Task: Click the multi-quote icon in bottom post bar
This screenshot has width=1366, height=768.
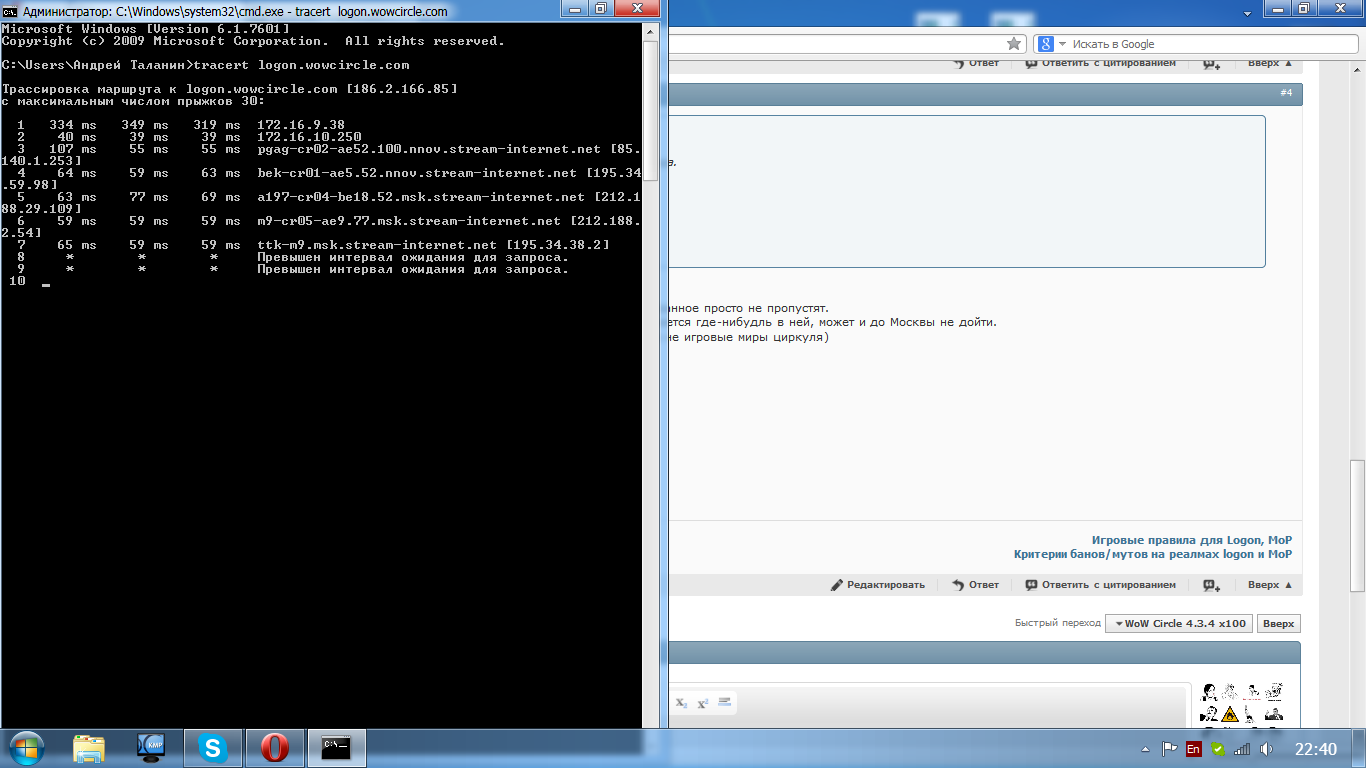Action: tap(1211, 585)
